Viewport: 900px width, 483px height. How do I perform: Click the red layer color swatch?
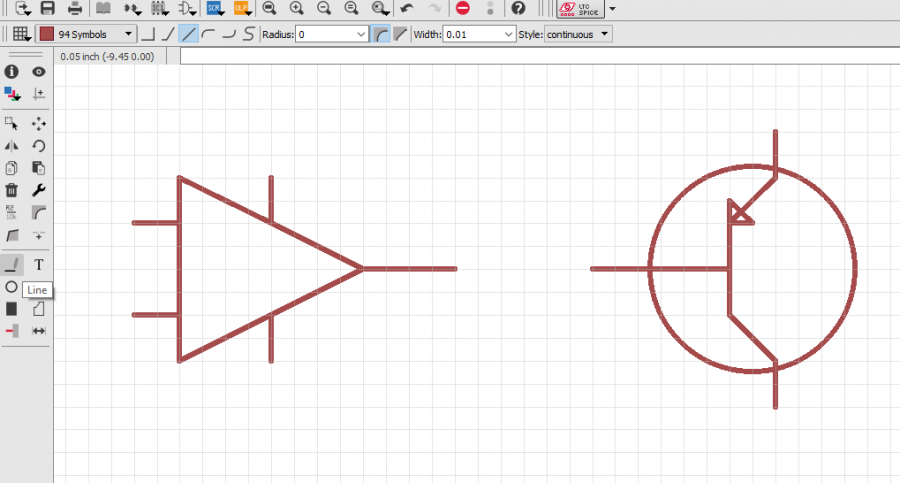(47, 34)
